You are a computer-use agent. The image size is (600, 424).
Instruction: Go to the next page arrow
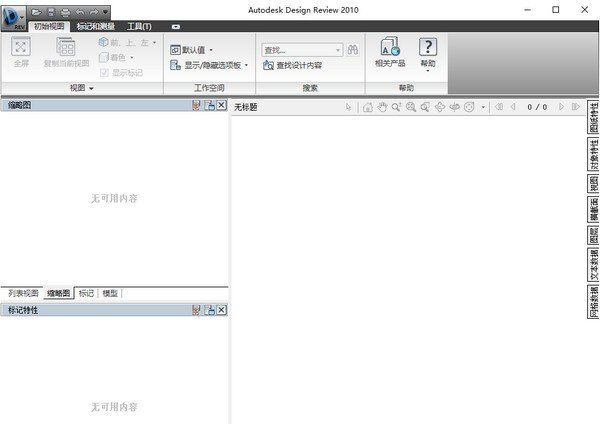click(561, 107)
